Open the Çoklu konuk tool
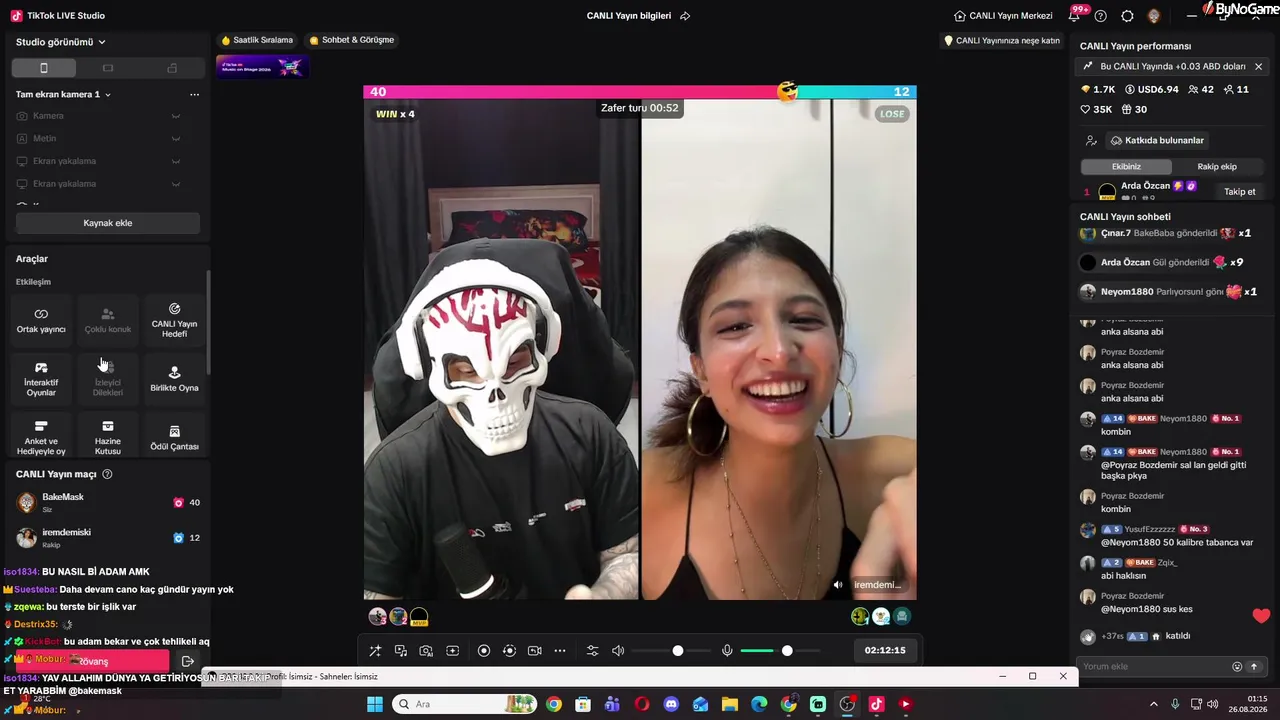The height and width of the screenshot is (720, 1280). tap(108, 320)
